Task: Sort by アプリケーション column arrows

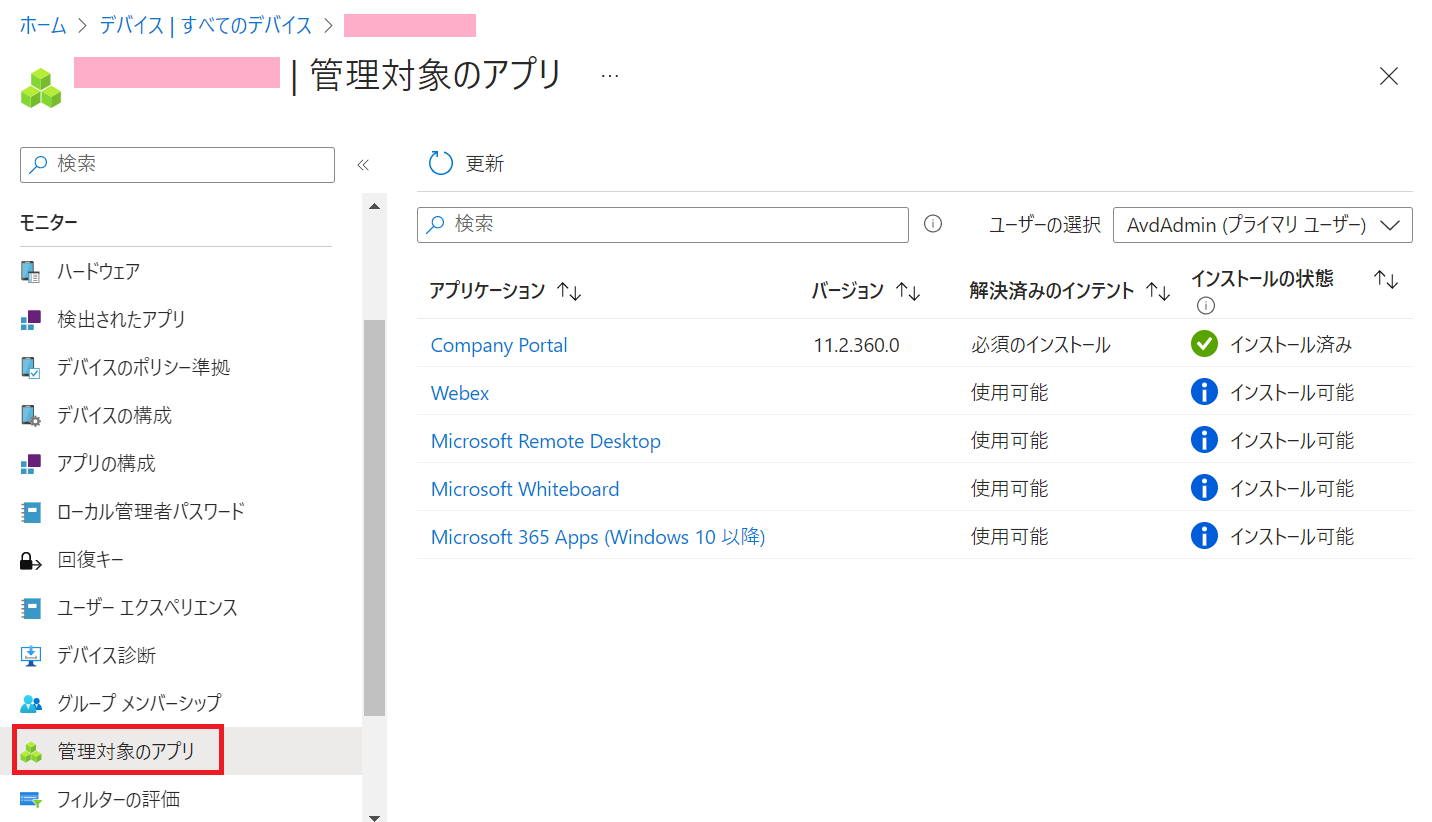Action: pyautogui.click(x=569, y=291)
